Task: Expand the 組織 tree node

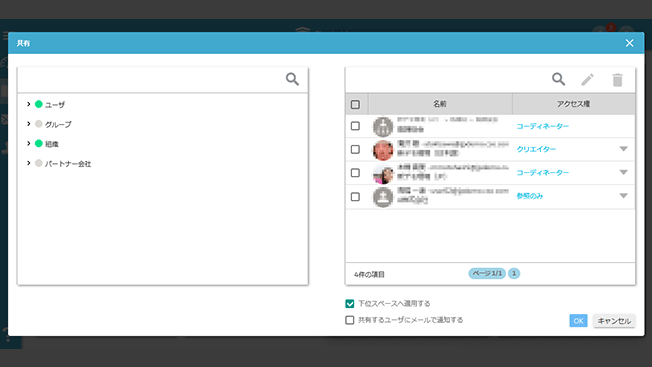Action: [28, 143]
